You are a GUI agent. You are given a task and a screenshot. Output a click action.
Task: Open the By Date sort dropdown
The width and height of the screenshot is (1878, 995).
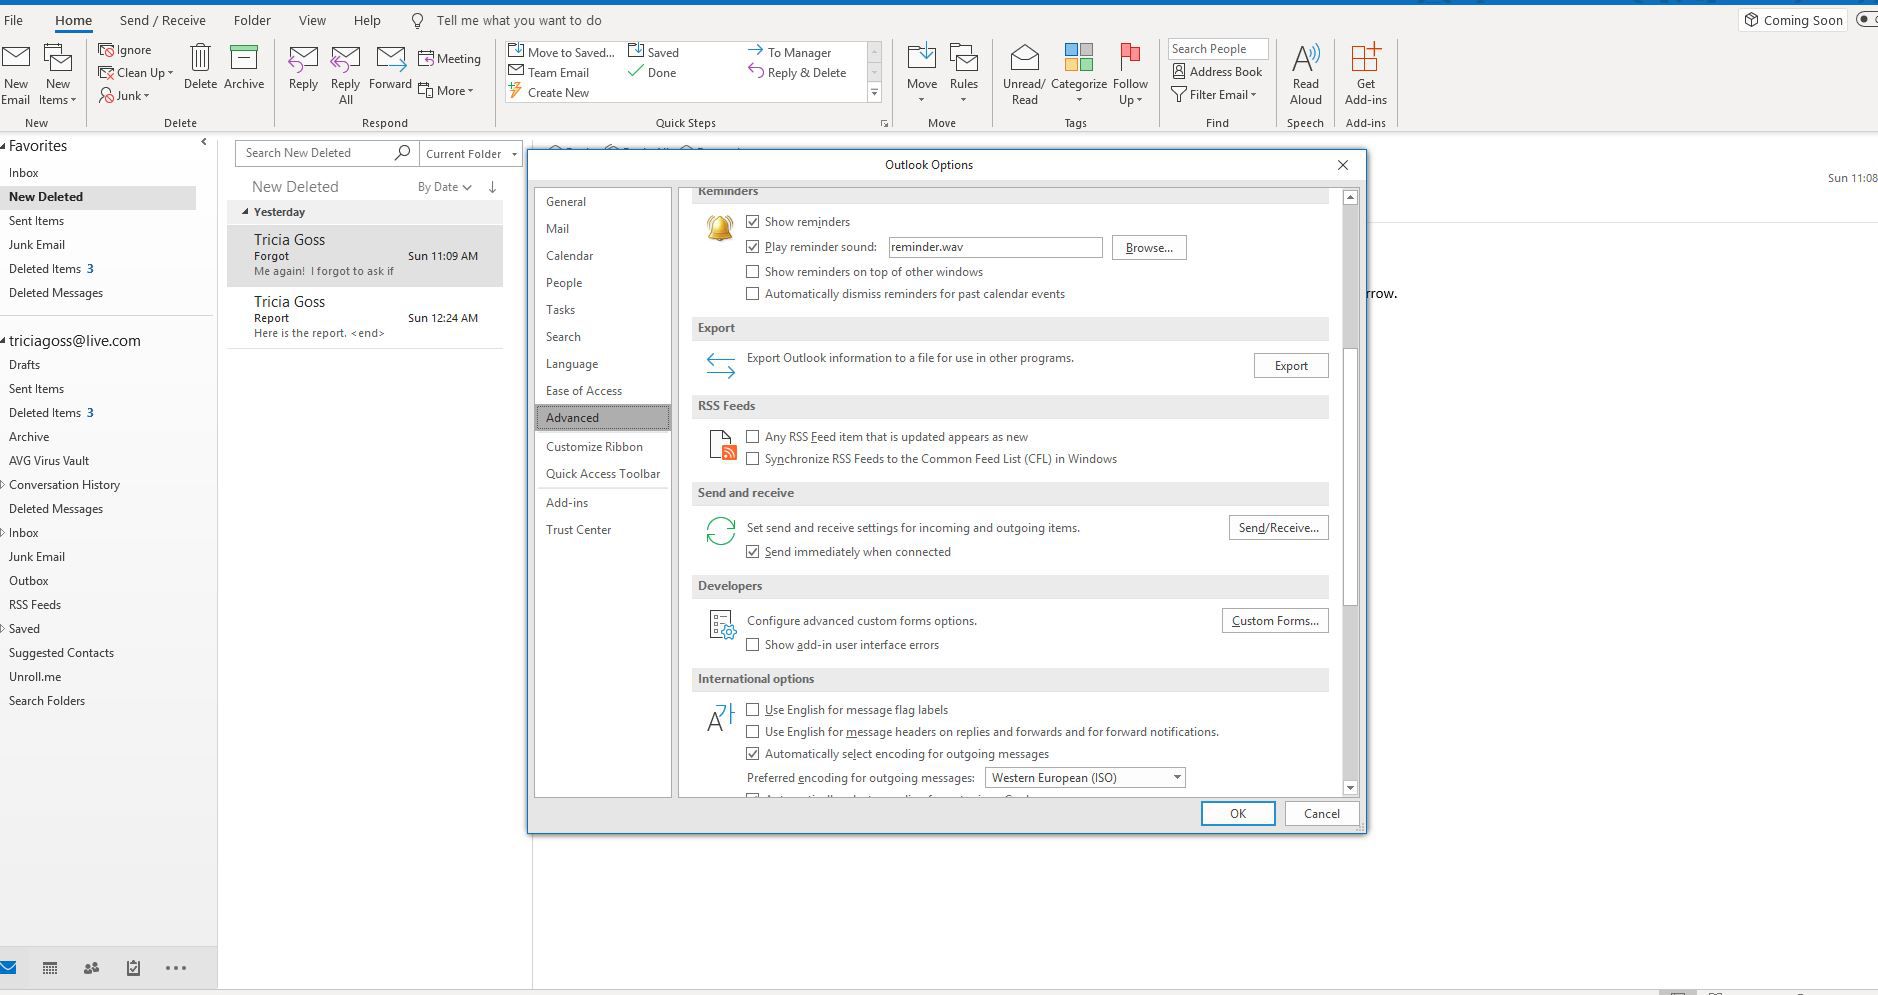pos(444,187)
